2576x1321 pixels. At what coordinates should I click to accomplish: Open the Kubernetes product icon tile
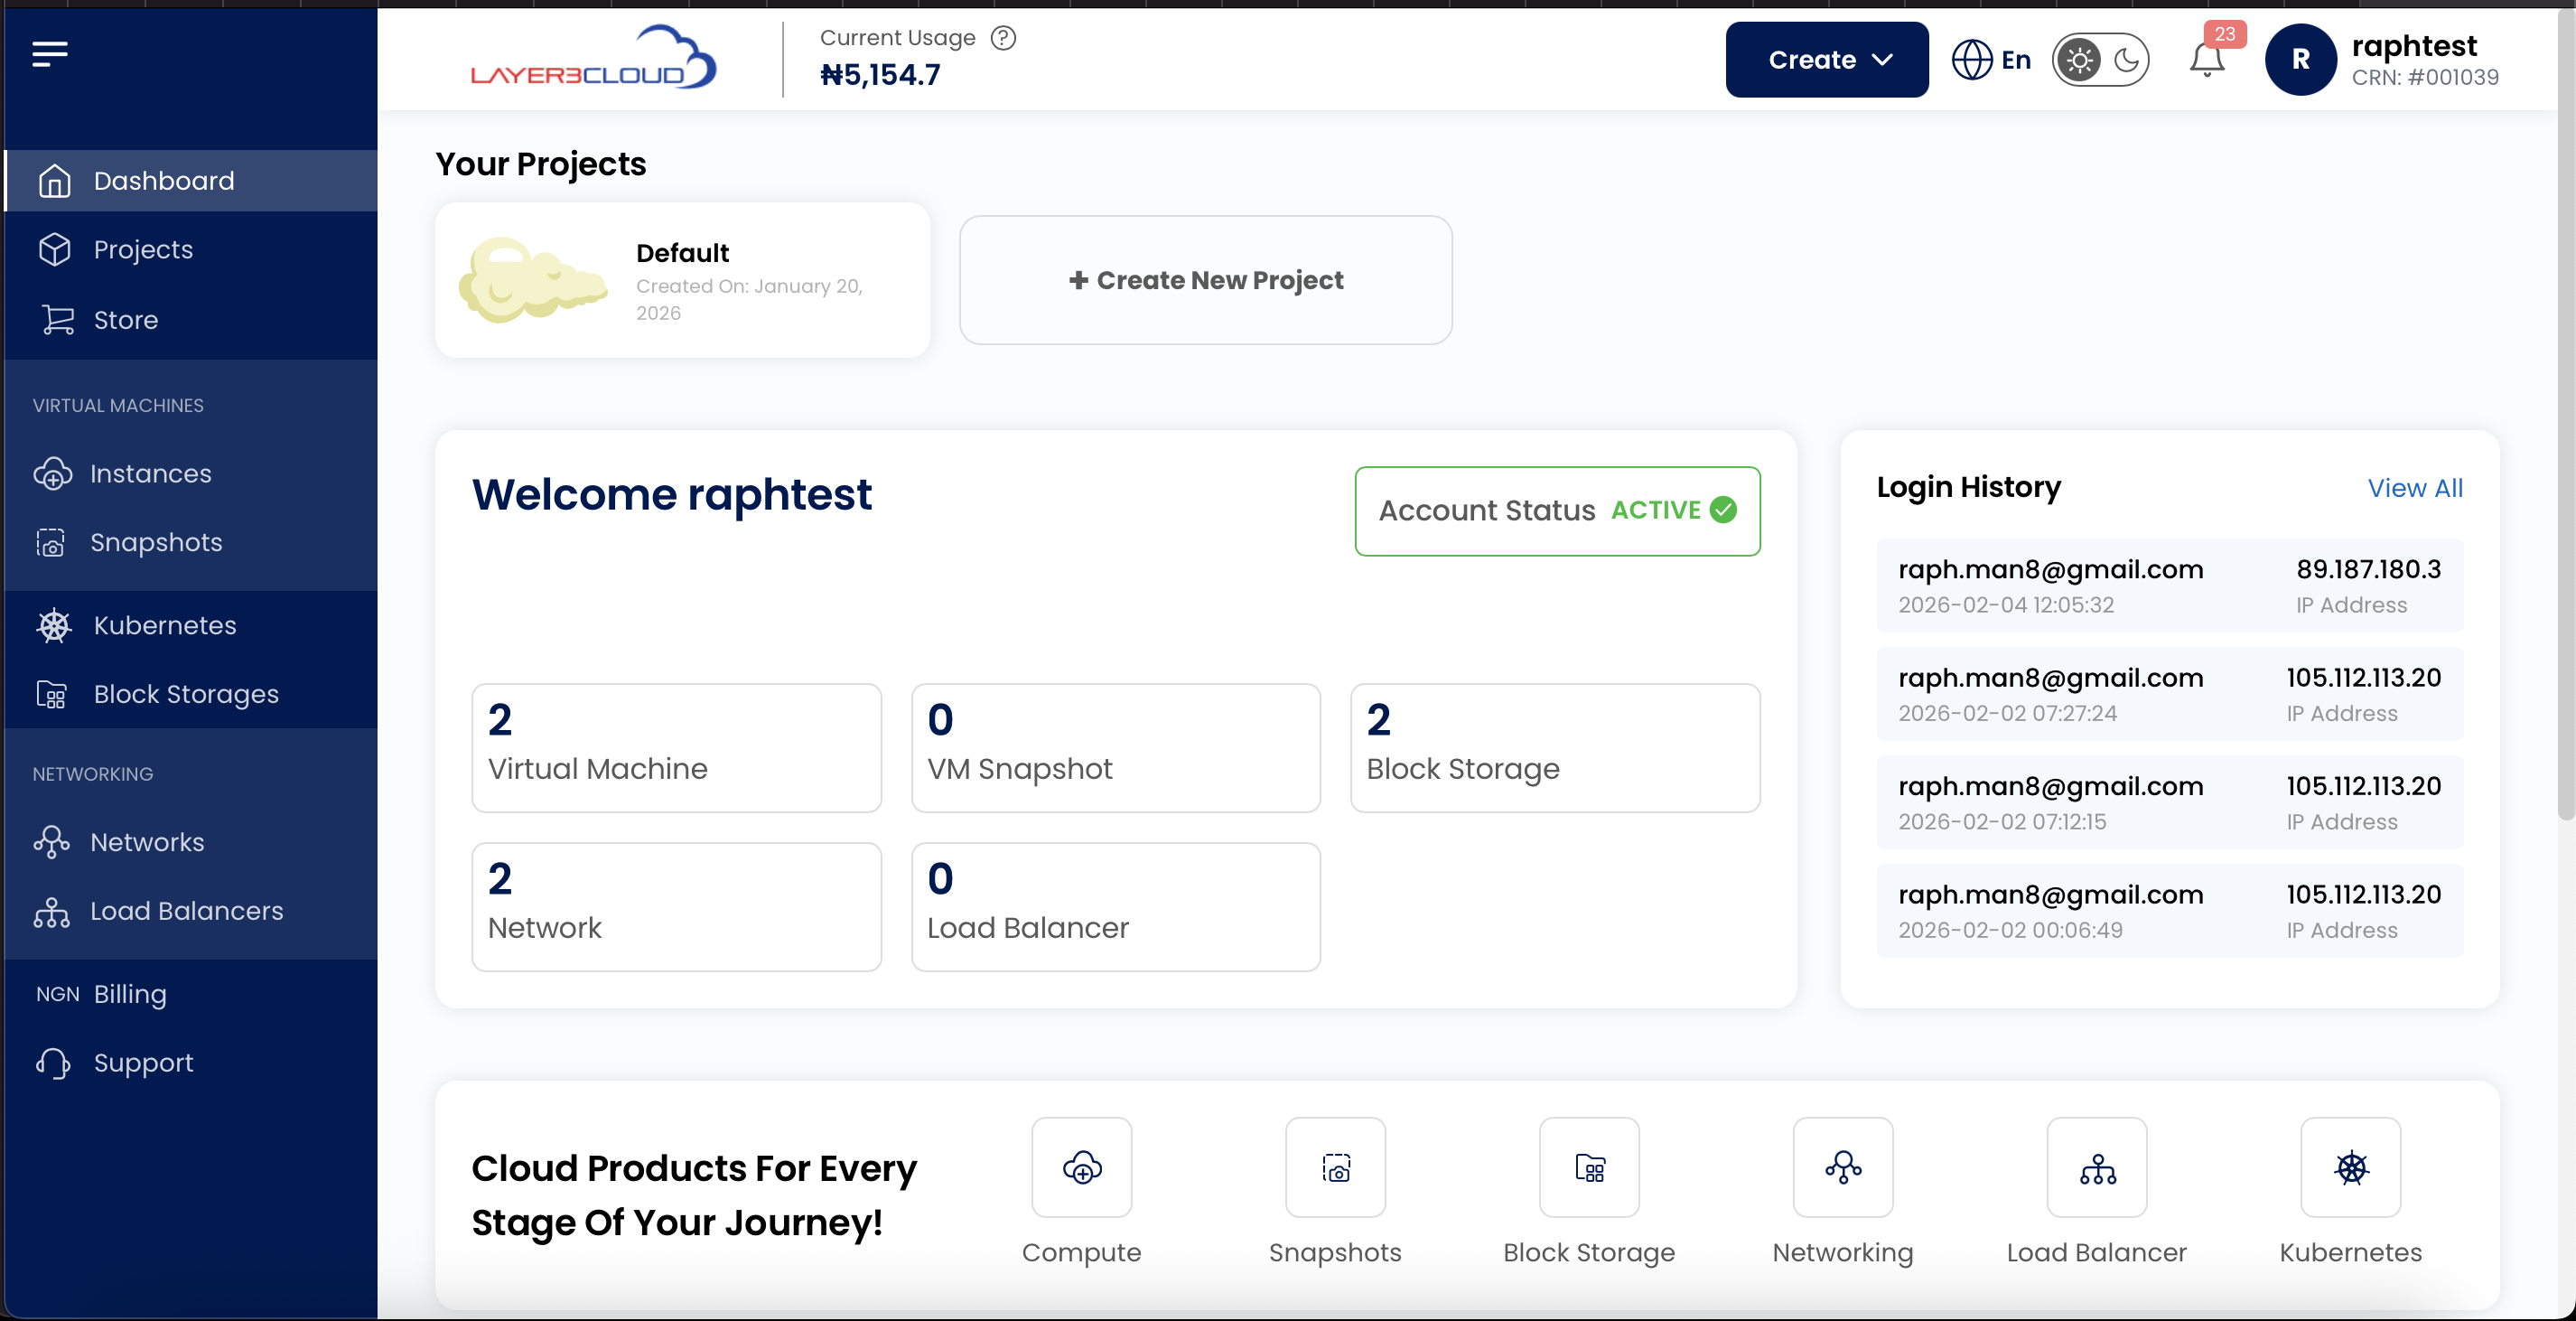click(2351, 1167)
